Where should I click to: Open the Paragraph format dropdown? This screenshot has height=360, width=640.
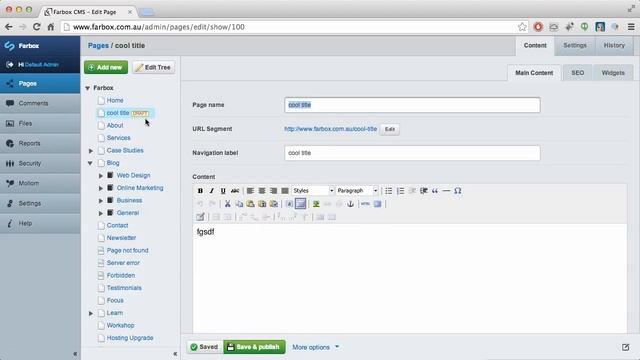click(x=357, y=191)
